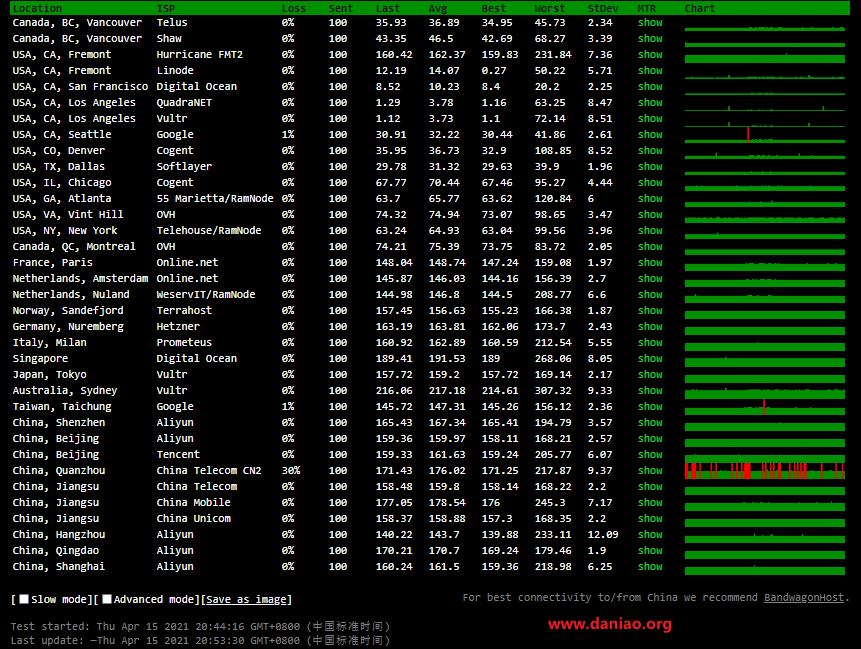This screenshot has height=649, width=861.
Task: Open the BandwagonHost recommendation link
Action: coord(804,597)
